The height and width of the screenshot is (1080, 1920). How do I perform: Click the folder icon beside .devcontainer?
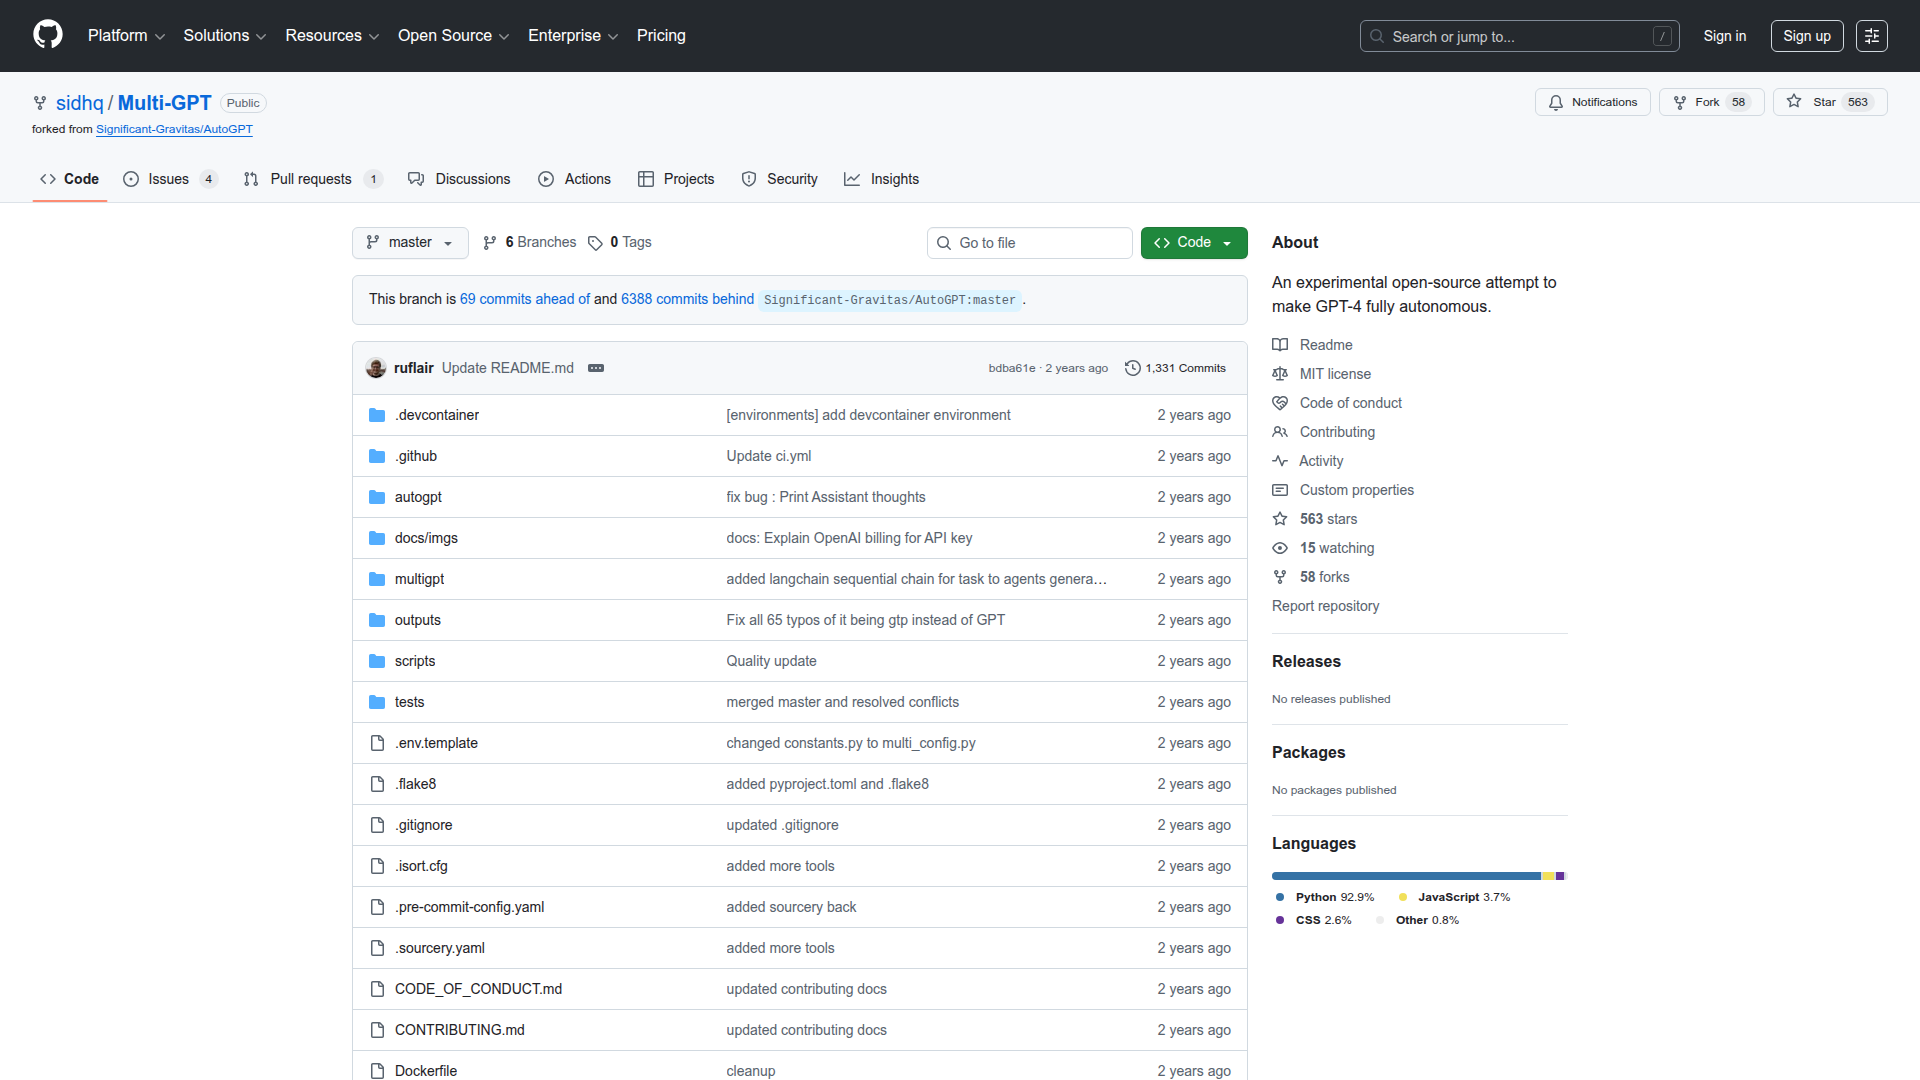pyautogui.click(x=377, y=414)
